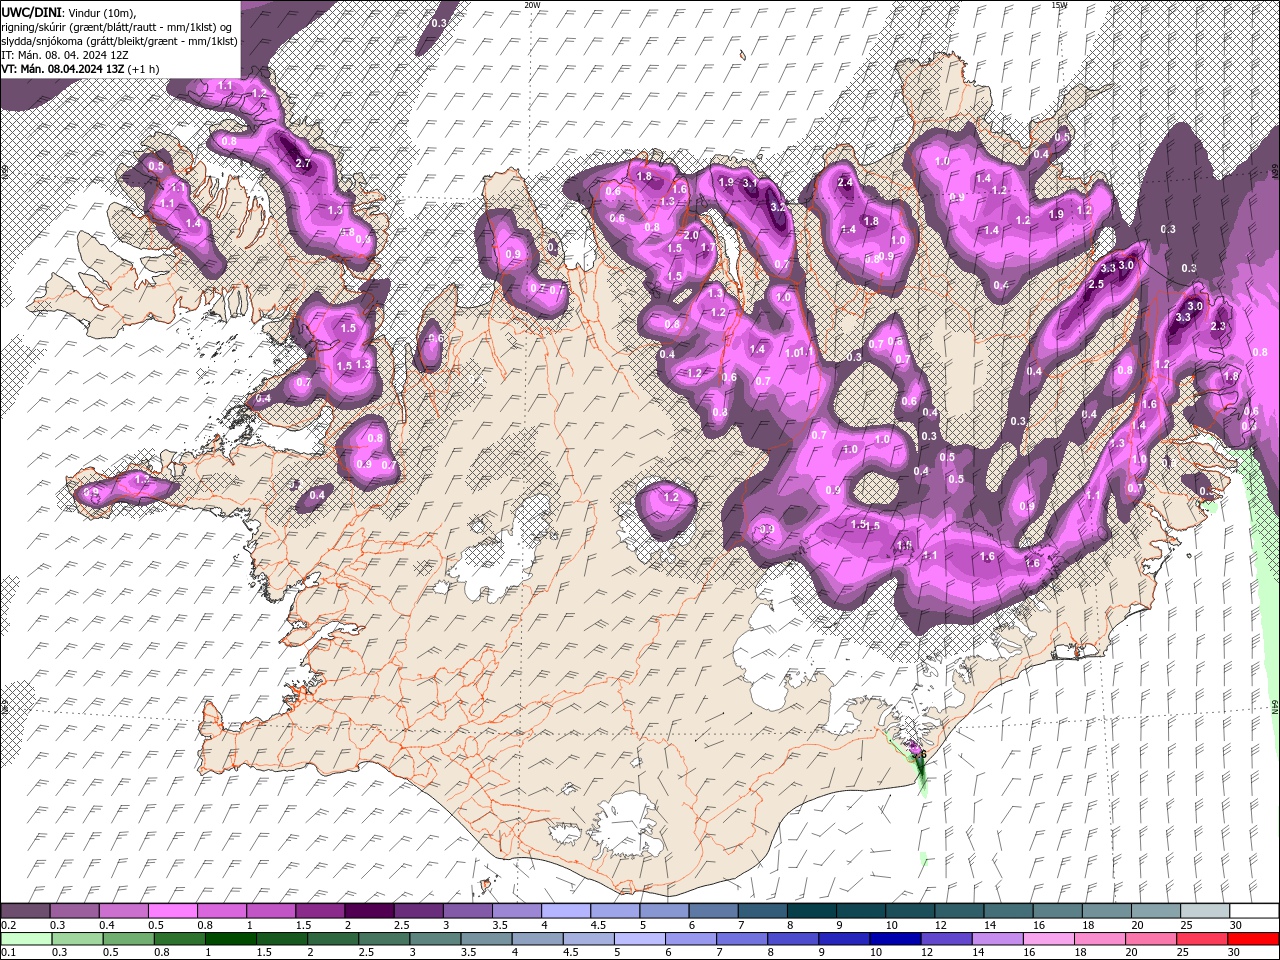Click the palest green 0.1 lower scale swatch
Viewport: 1280px width, 960px height.
(x=27, y=938)
